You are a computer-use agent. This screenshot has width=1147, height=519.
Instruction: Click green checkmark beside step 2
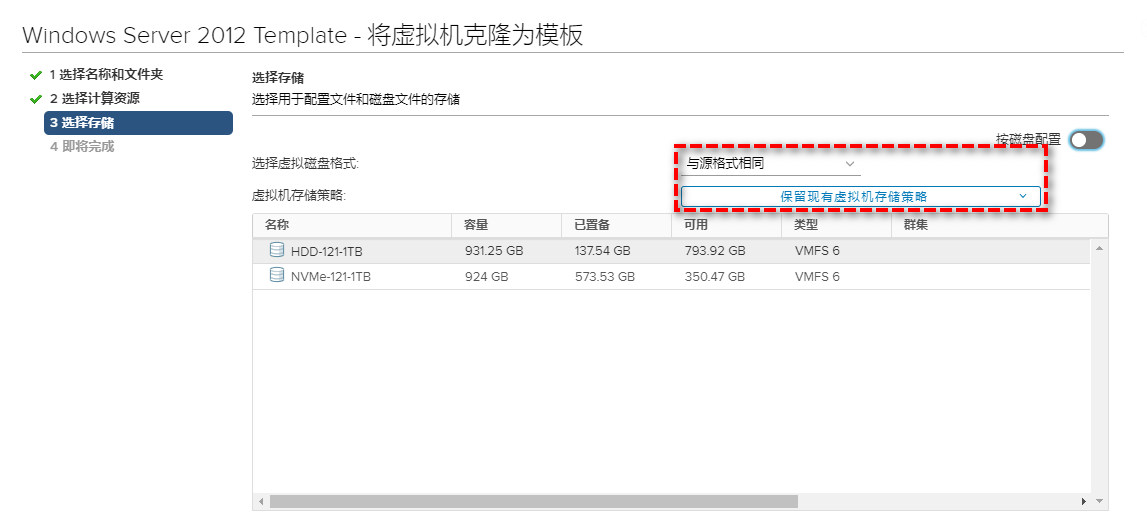tap(36, 99)
